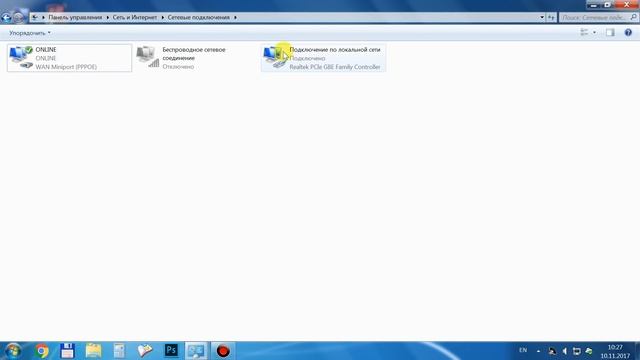The height and width of the screenshot is (360, 640).
Task: Show hidden tray icons arrow
Action: tap(538, 351)
